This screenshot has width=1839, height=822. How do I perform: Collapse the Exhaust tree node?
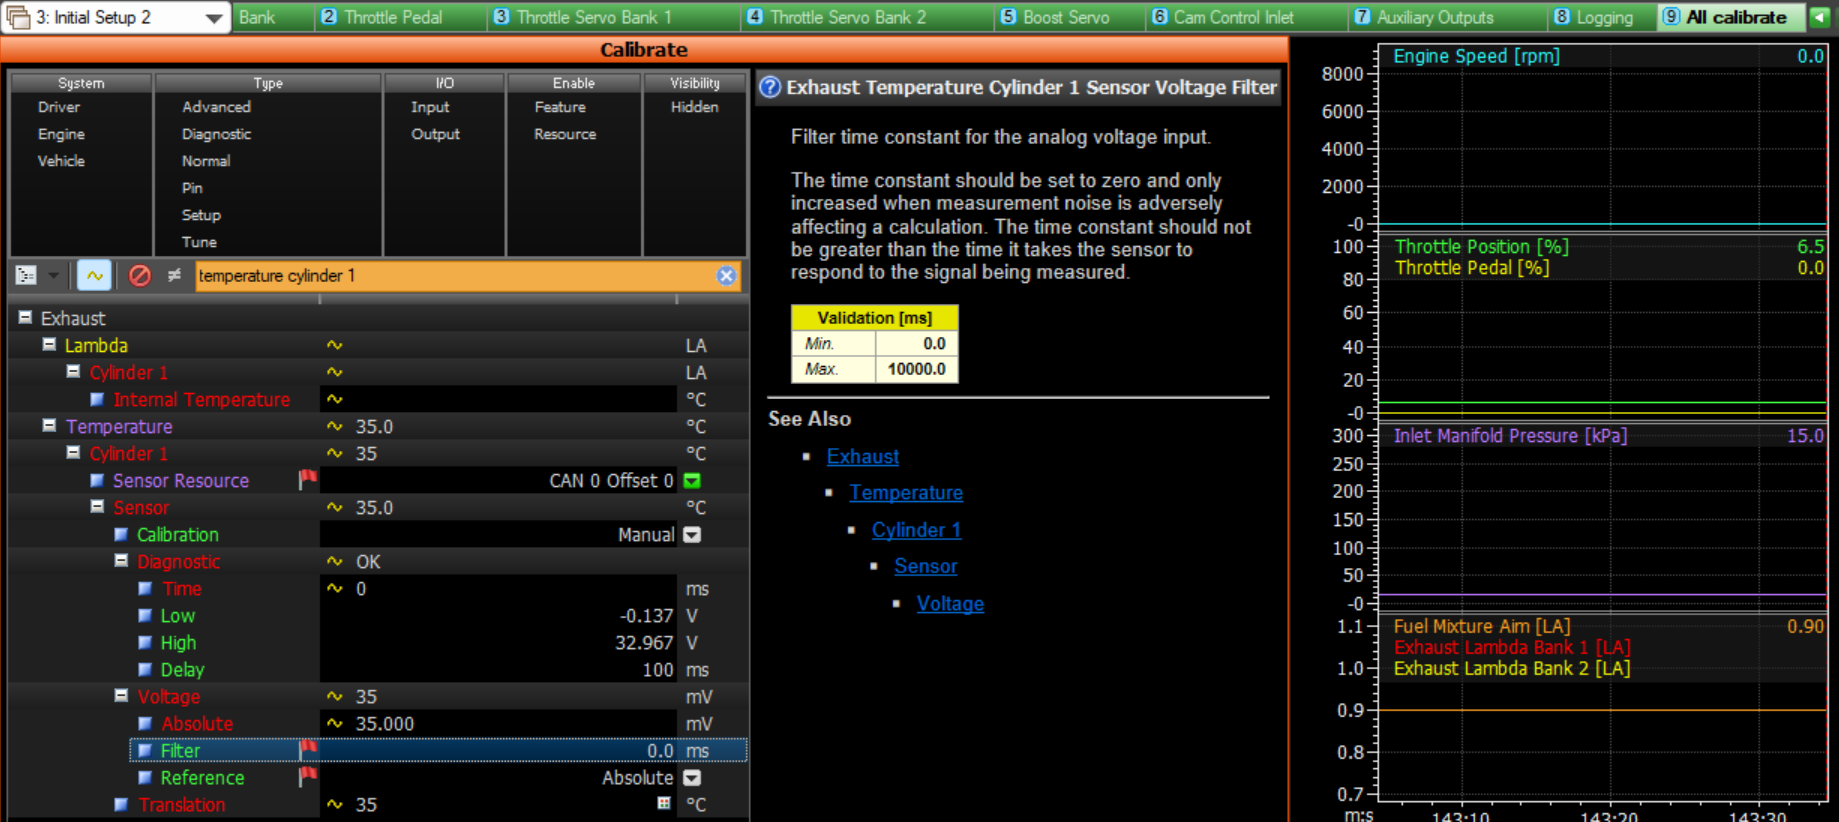pyautogui.click(x=25, y=317)
